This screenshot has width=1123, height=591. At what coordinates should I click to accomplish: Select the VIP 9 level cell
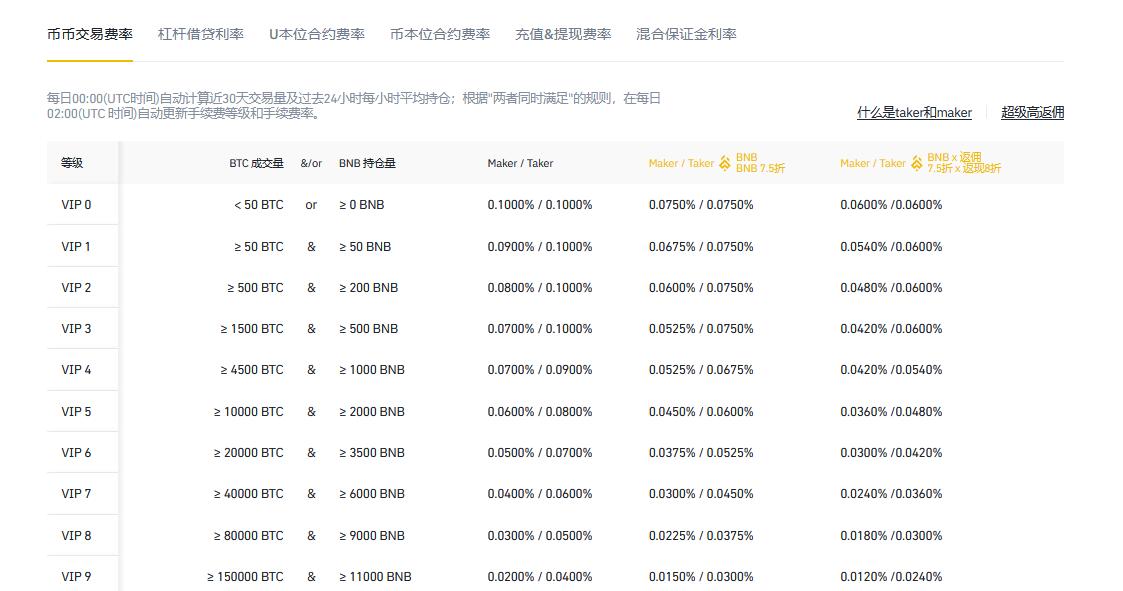click(76, 577)
